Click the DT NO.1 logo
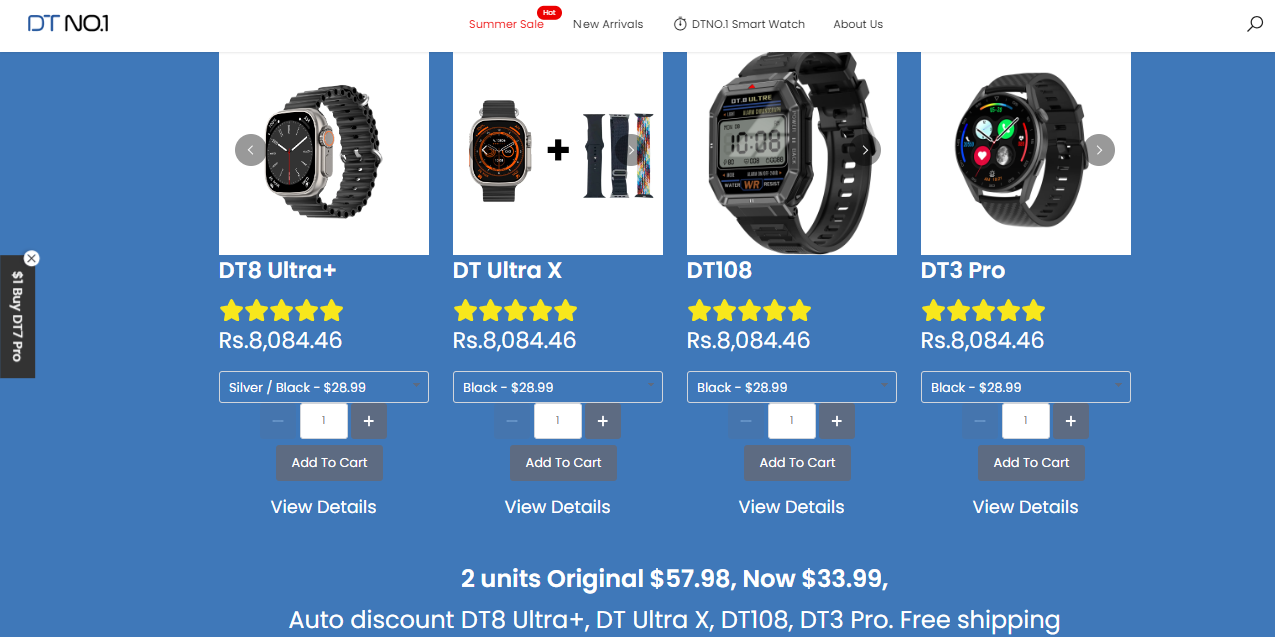This screenshot has width=1275, height=637. click(68, 23)
